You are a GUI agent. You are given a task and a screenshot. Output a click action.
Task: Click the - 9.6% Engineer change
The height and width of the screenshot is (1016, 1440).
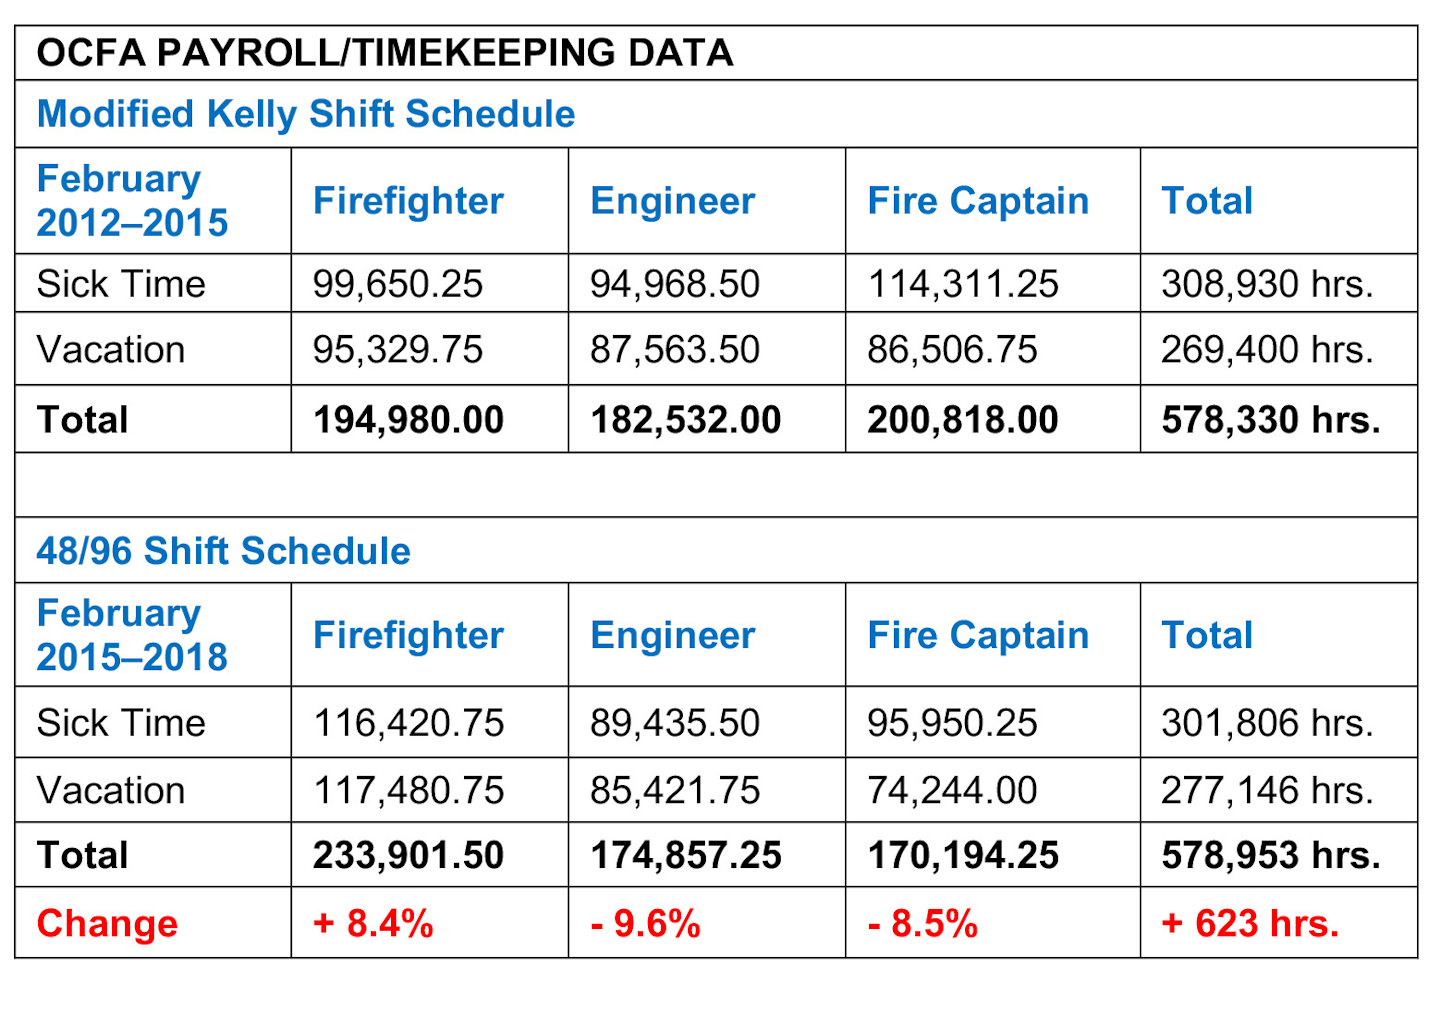coord(645,924)
